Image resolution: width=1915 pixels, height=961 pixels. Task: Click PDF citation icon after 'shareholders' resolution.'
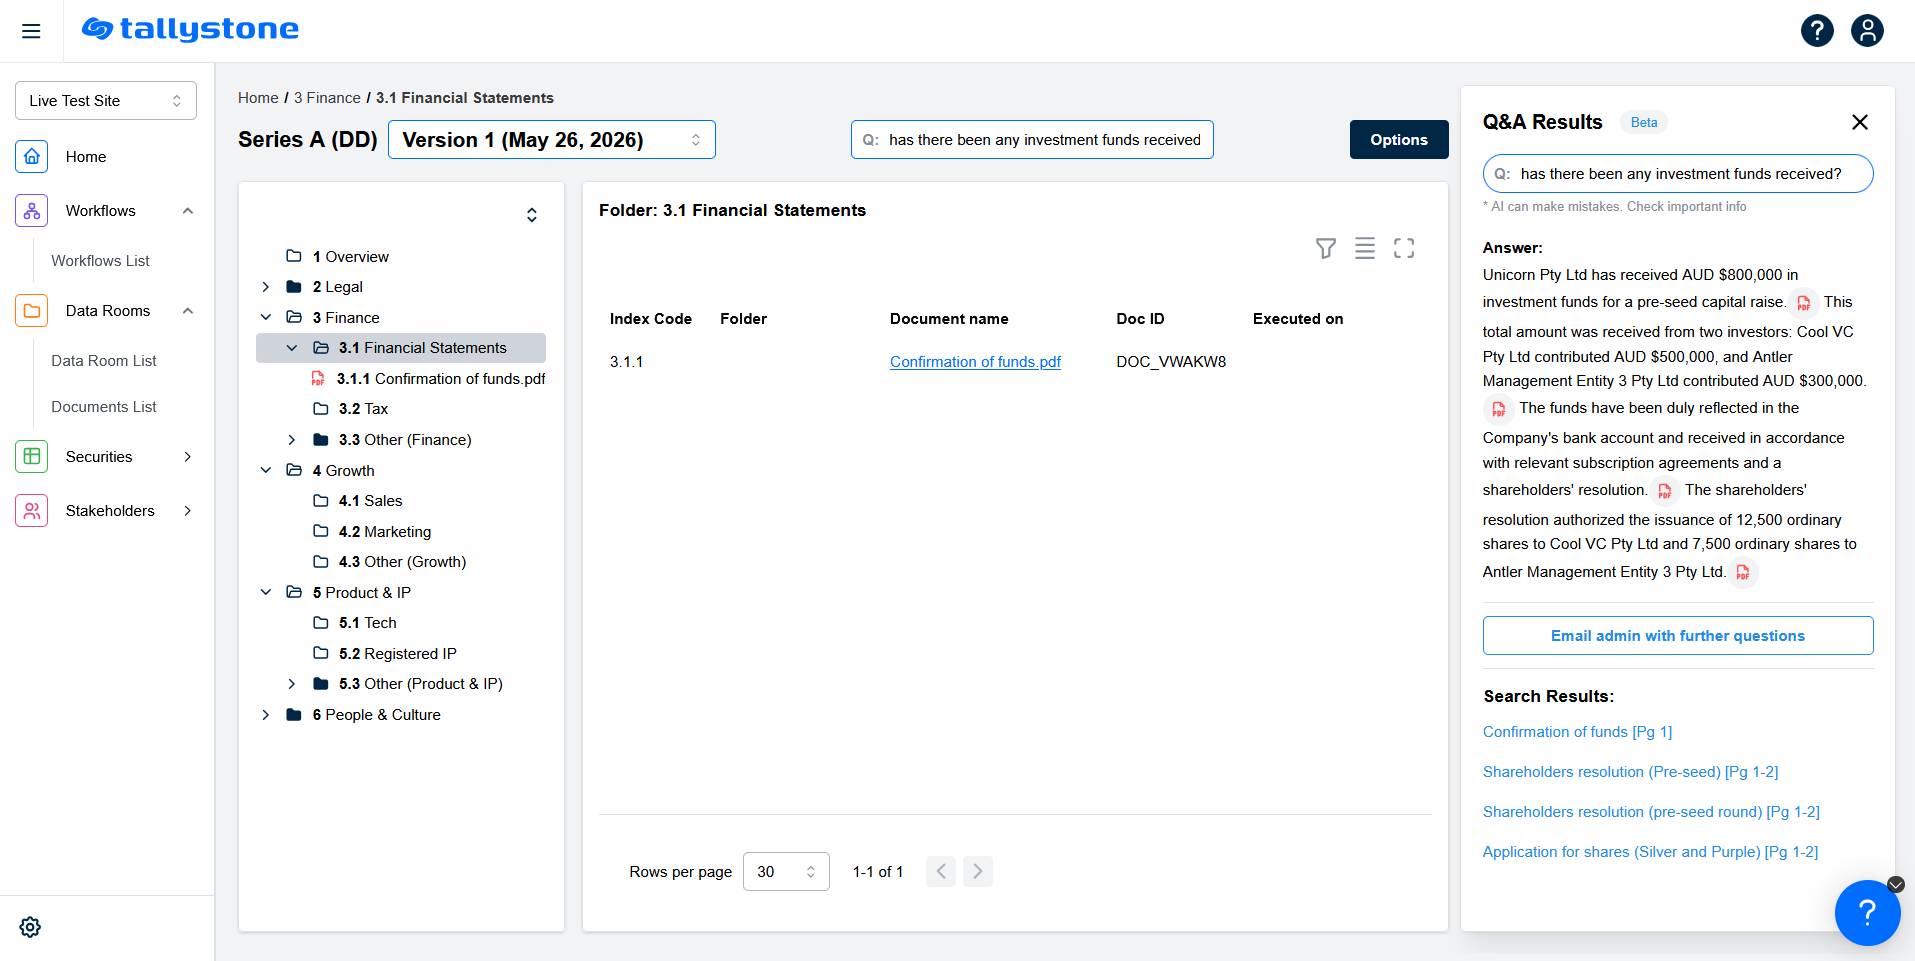pyautogui.click(x=1665, y=491)
